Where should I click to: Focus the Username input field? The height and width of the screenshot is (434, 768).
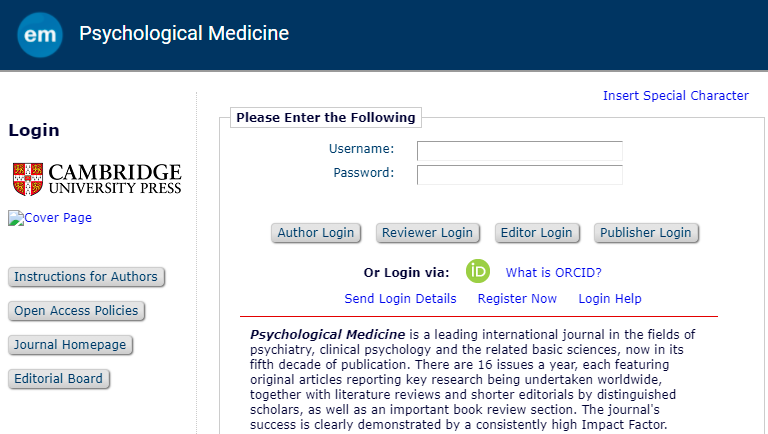[519, 150]
